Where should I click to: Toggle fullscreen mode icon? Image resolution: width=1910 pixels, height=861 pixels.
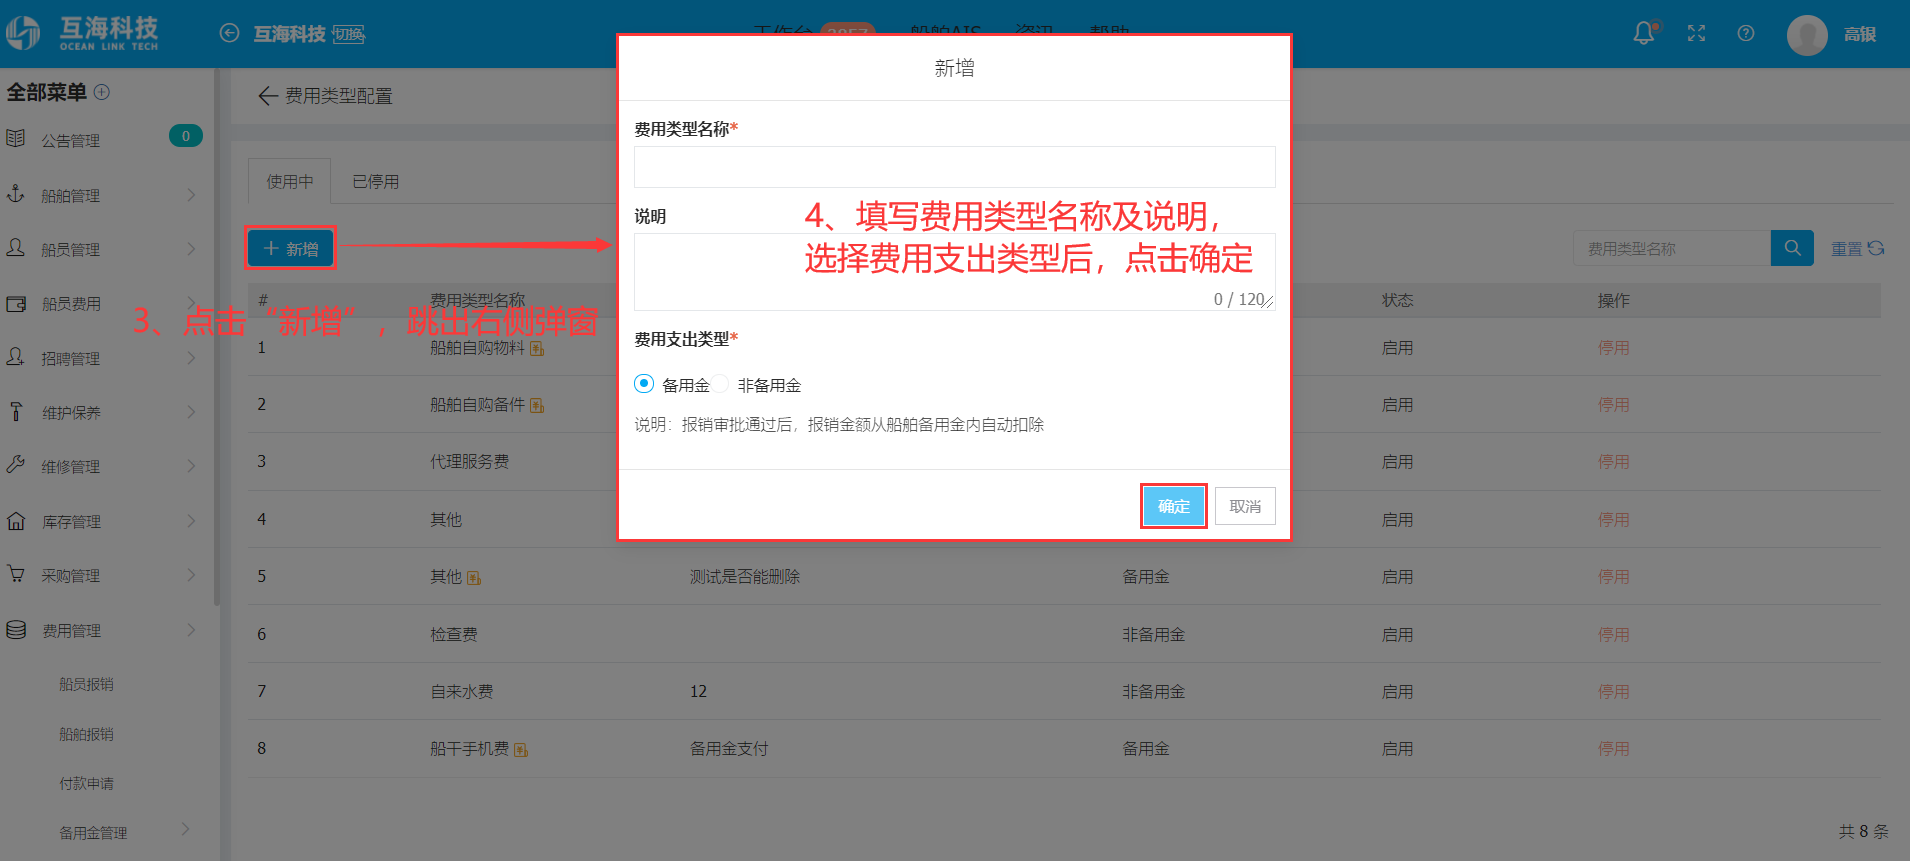point(1696,34)
